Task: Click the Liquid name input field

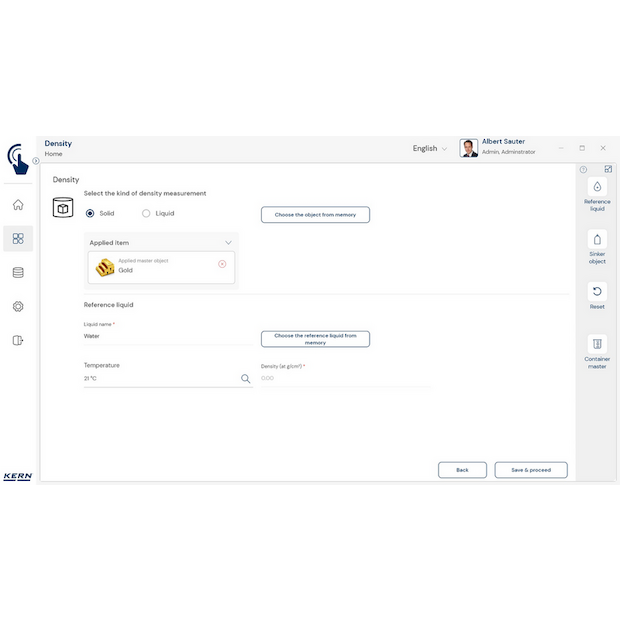Action: (165, 337)
